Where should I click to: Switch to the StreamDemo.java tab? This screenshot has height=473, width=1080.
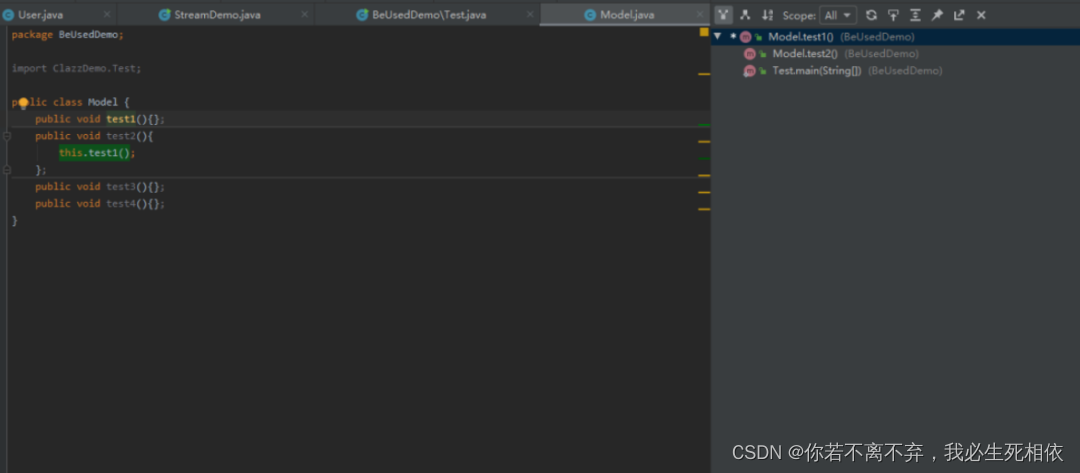(x=218, y=14)
